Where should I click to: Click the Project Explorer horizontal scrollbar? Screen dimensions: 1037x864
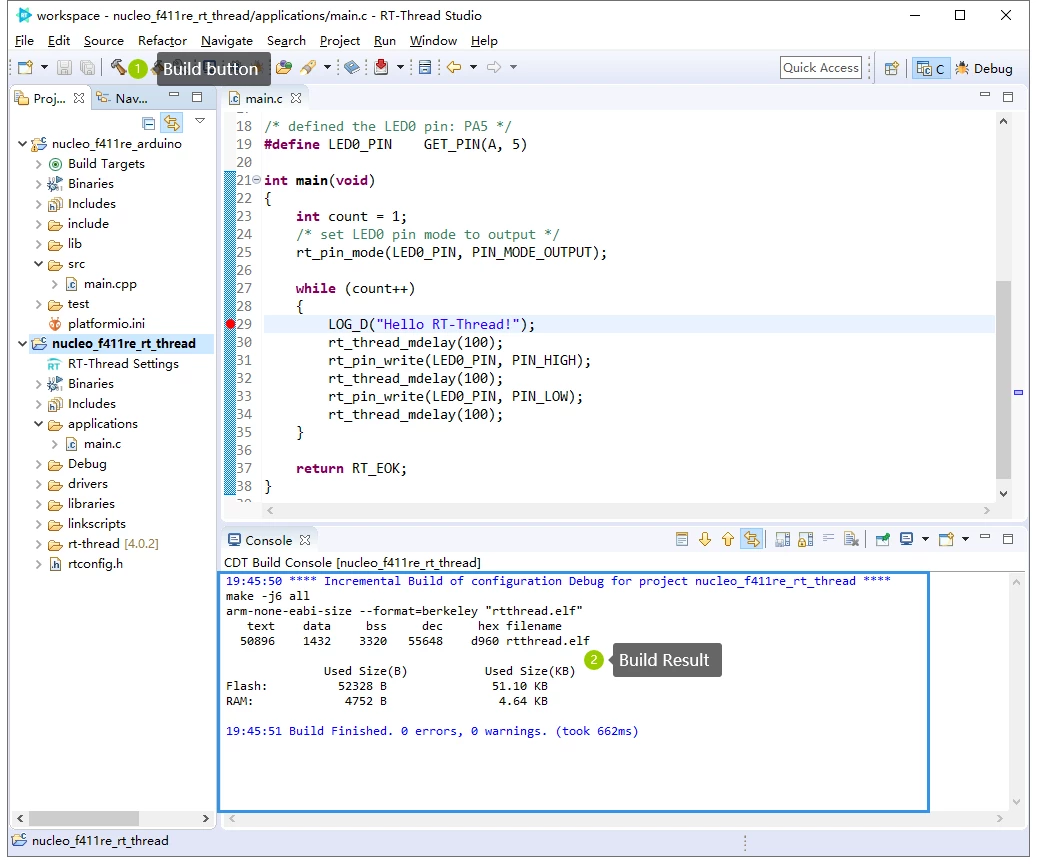[83, 818]
